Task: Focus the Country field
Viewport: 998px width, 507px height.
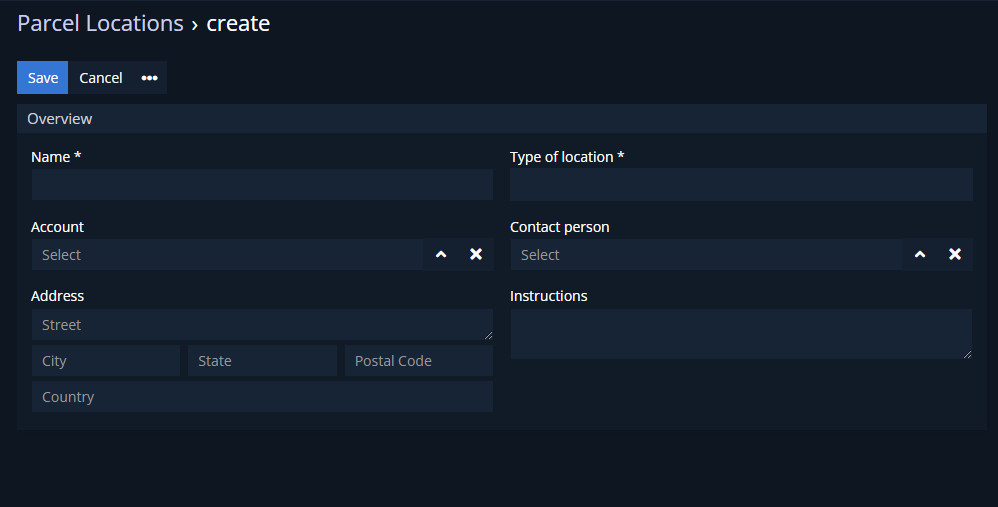Action: click(262, 396)
